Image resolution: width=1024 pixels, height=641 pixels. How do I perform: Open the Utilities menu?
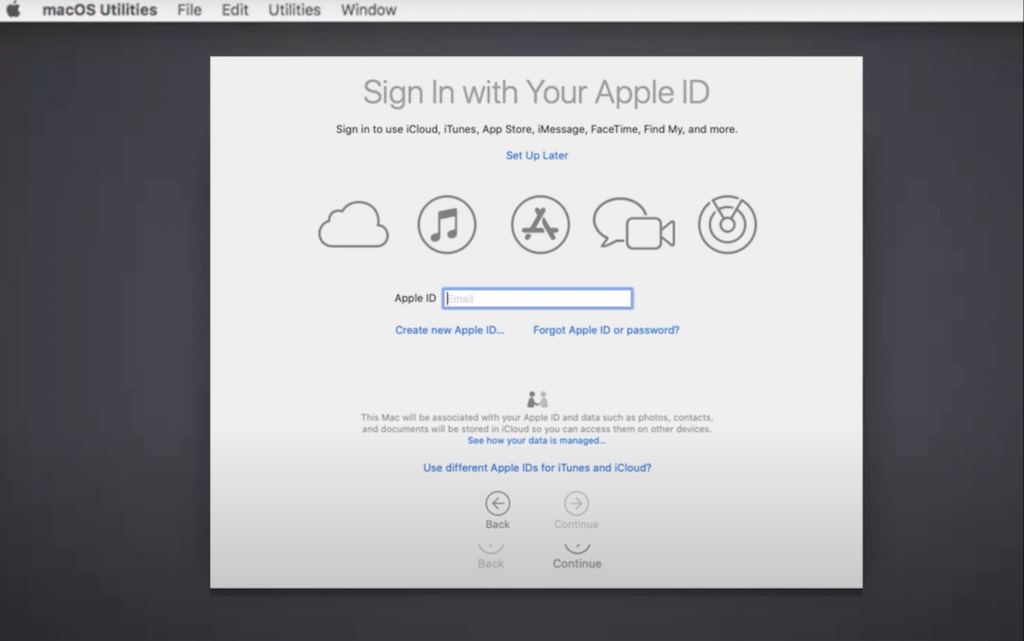295,10
